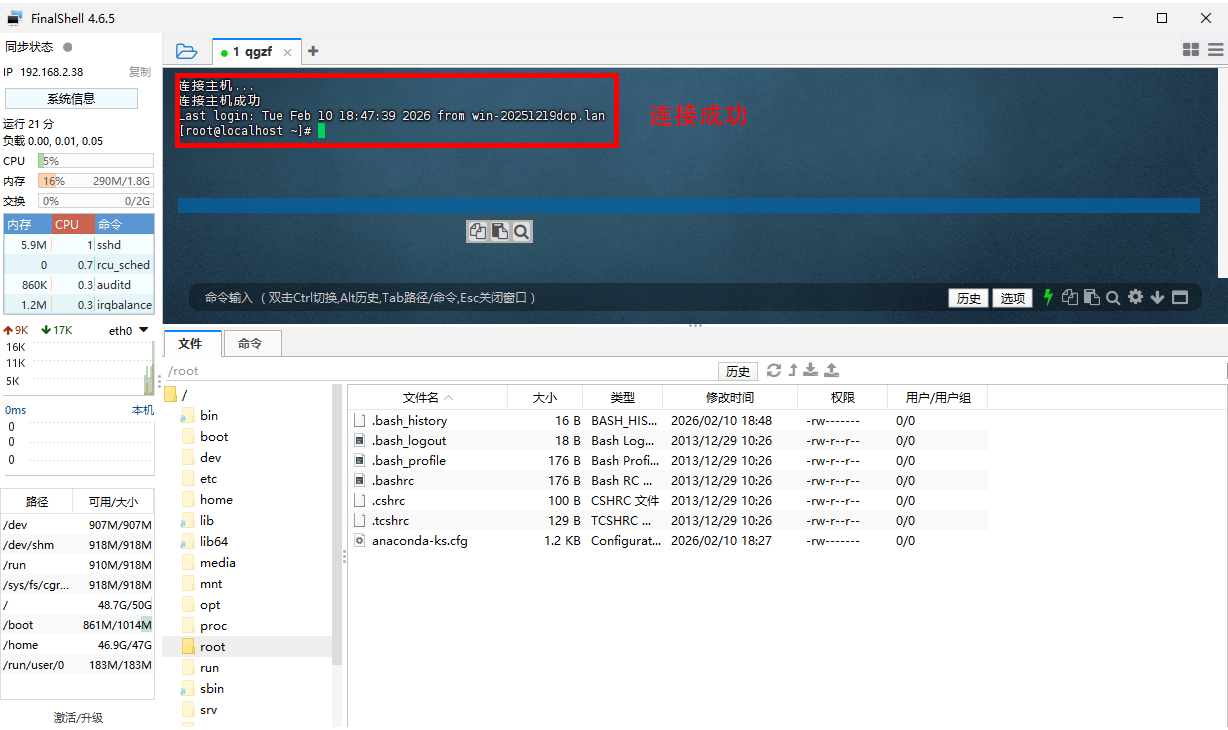Add a new session tab with plus

(x=313, y=51)
